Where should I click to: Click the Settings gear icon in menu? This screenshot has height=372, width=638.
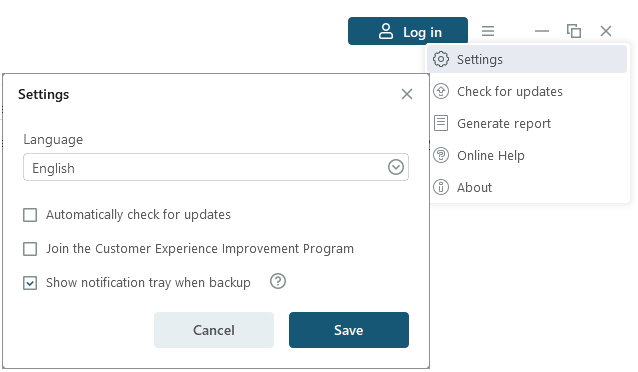pos(441,59)
